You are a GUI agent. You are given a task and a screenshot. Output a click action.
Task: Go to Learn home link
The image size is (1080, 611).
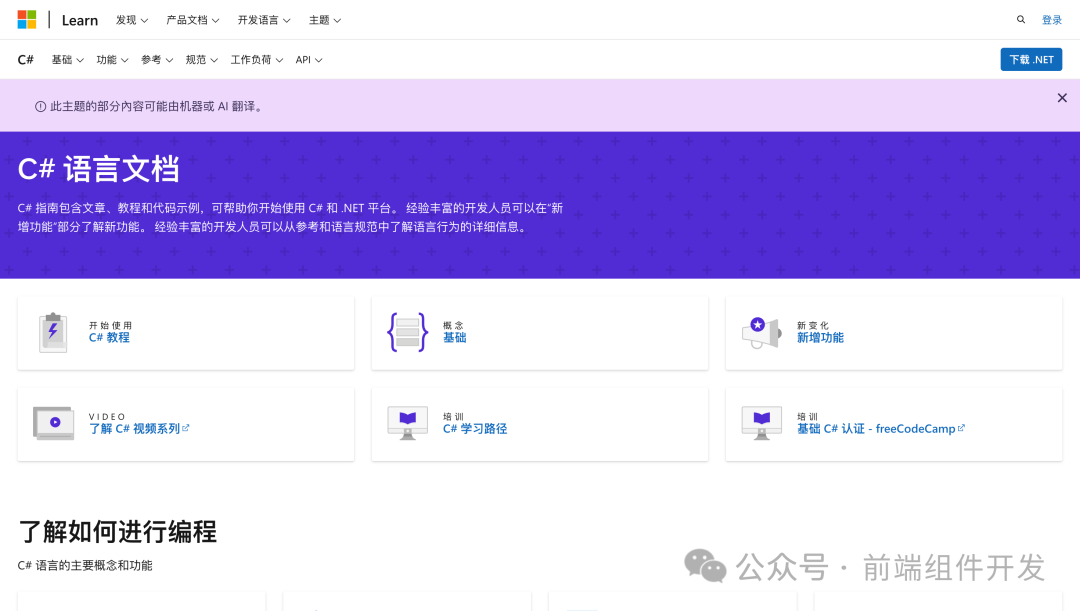(x=80, y=20)
